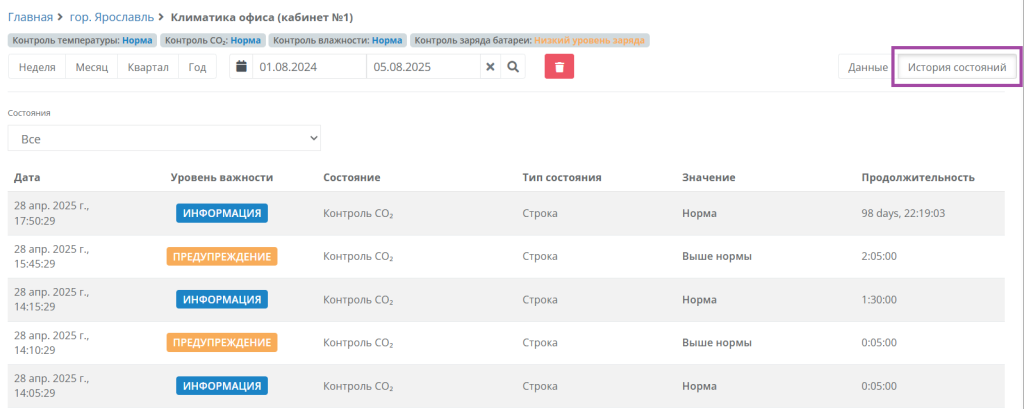Switch to the Данные tab
Screen dimensions: 1024x409
(x=867, y=67)
